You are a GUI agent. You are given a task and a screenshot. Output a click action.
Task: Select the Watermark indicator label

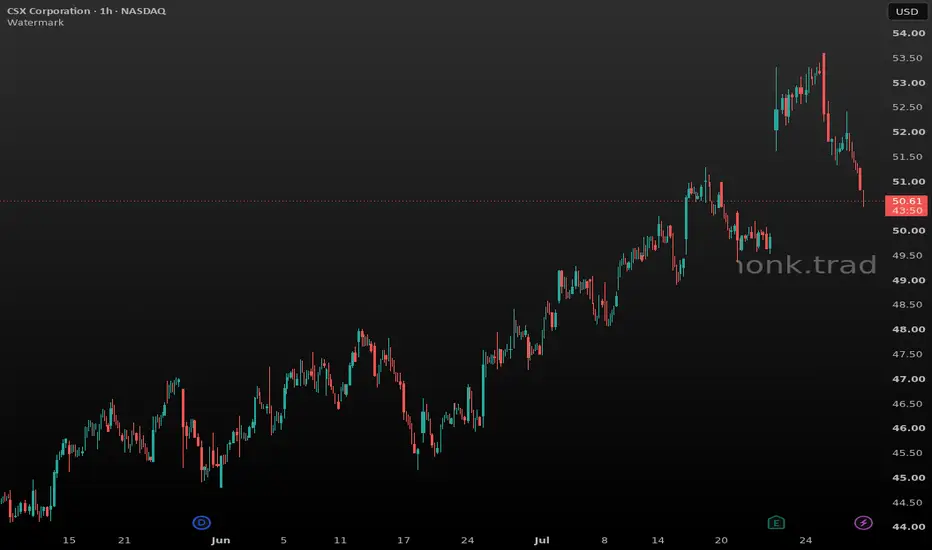[35, 23]
